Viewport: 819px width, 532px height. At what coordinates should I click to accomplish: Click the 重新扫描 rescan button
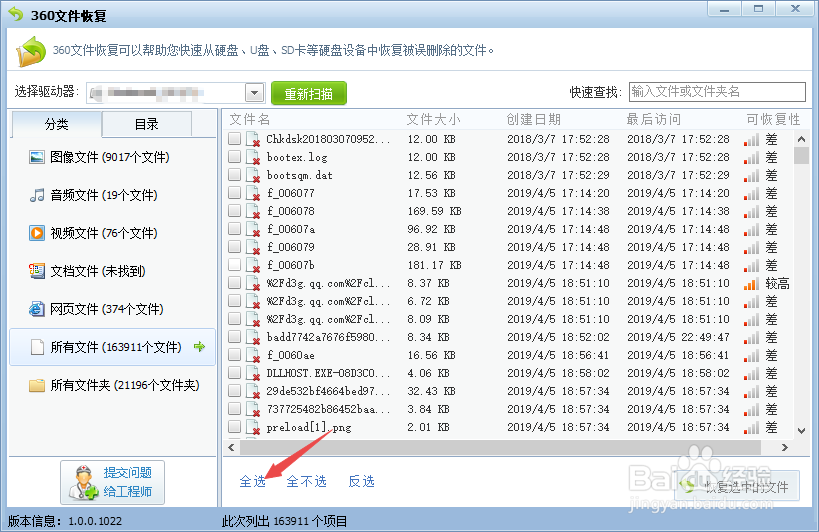(x=309, y=93)
